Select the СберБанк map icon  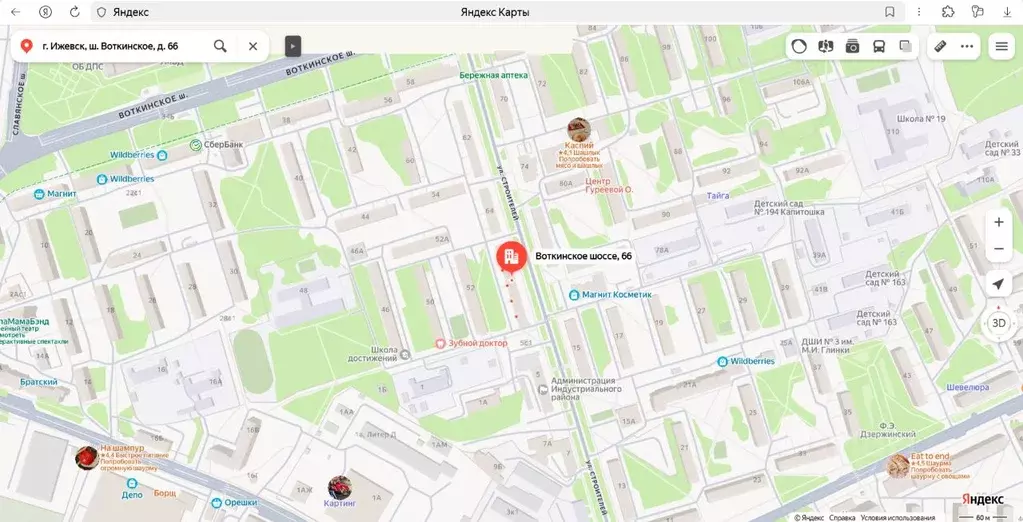pyautogui.click(x=195, y=145)
